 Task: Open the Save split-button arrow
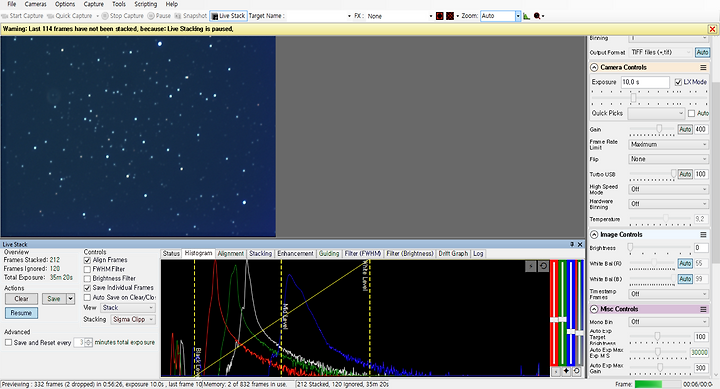(x=70, y=299)
